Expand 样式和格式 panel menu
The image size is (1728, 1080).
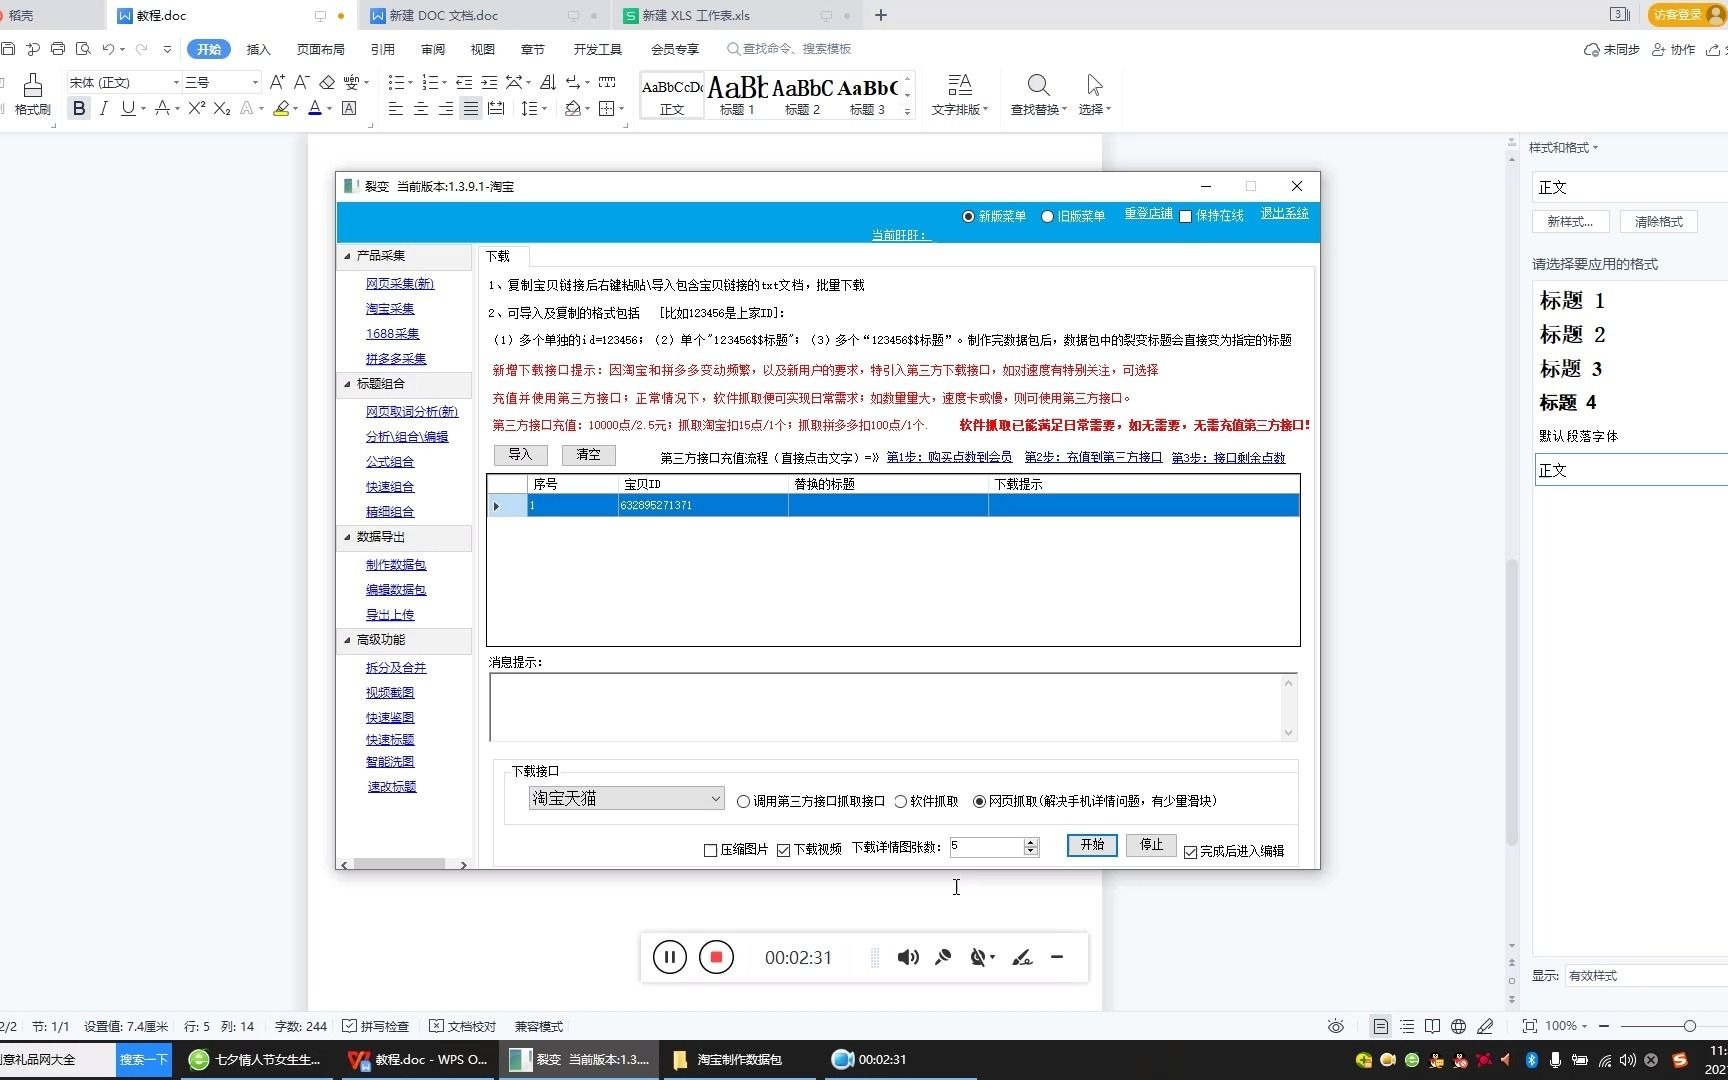[x=1564, y=147]
